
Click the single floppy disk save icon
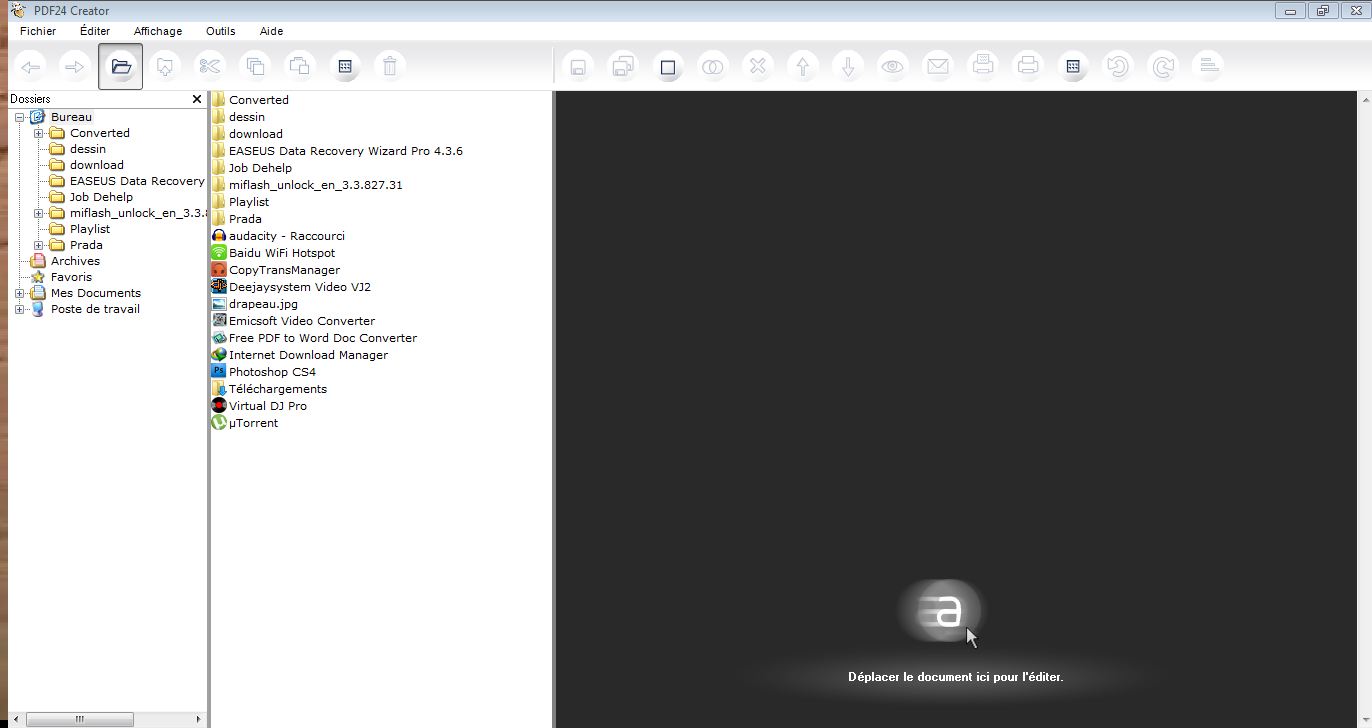click(577, 67)
